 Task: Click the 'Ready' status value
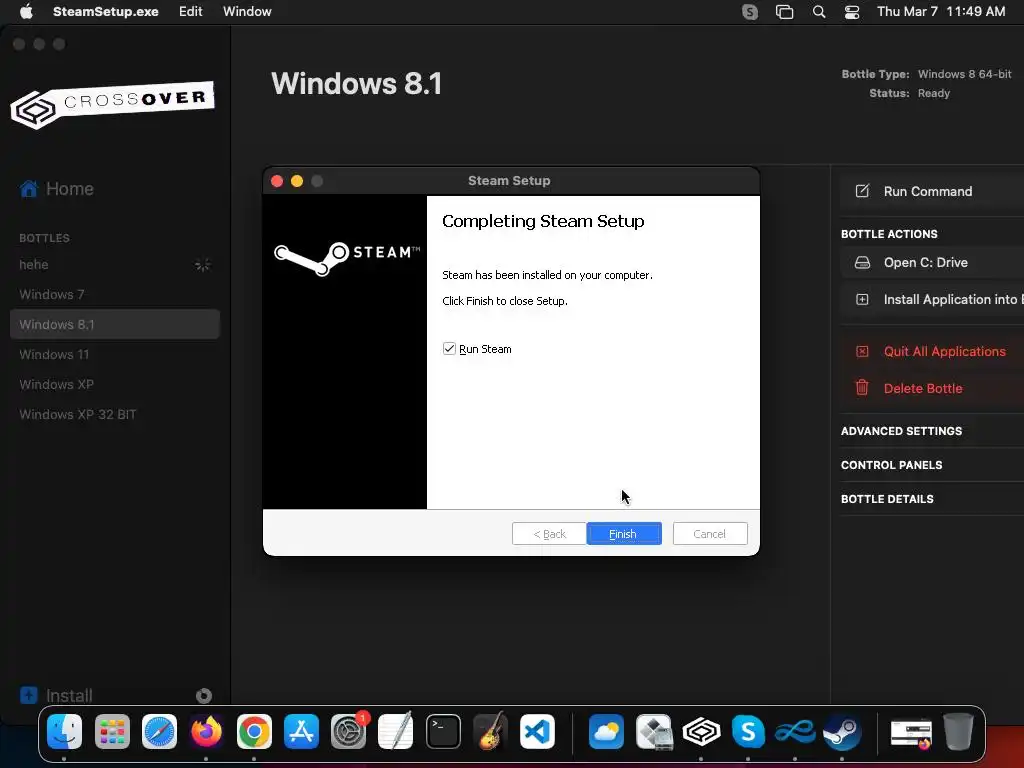(934, 93)
